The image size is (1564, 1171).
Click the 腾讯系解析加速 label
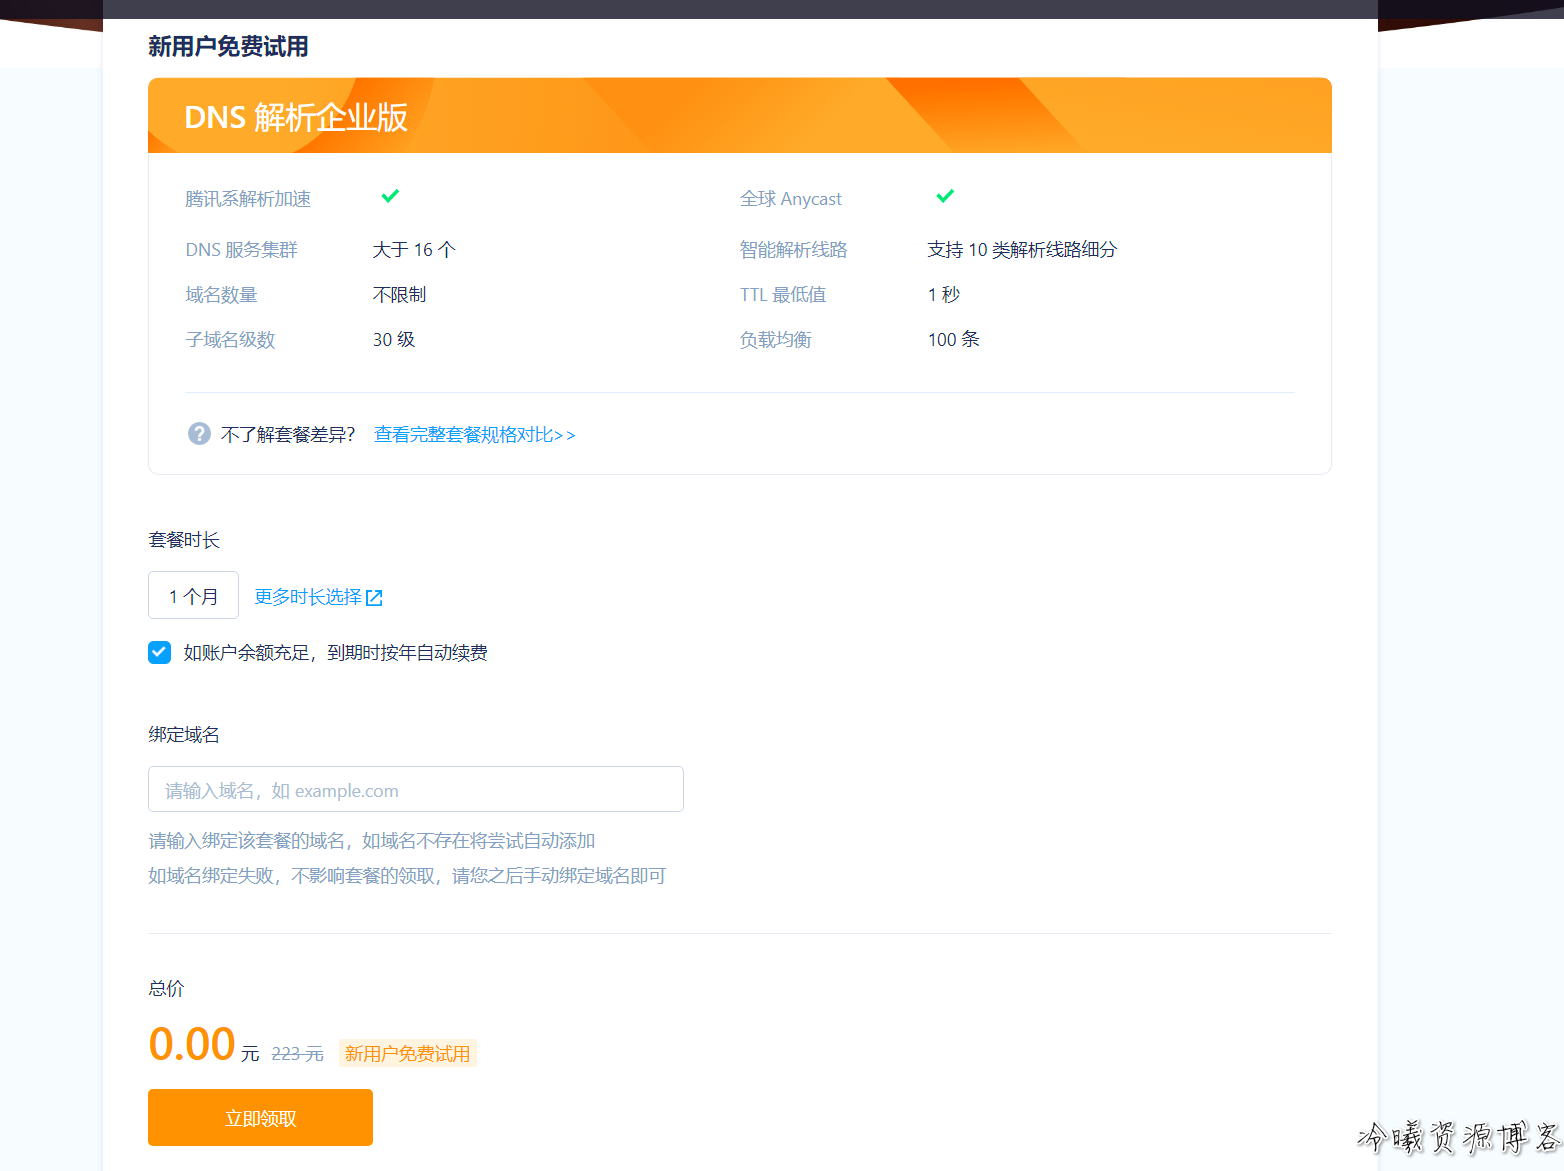(248, 199)
